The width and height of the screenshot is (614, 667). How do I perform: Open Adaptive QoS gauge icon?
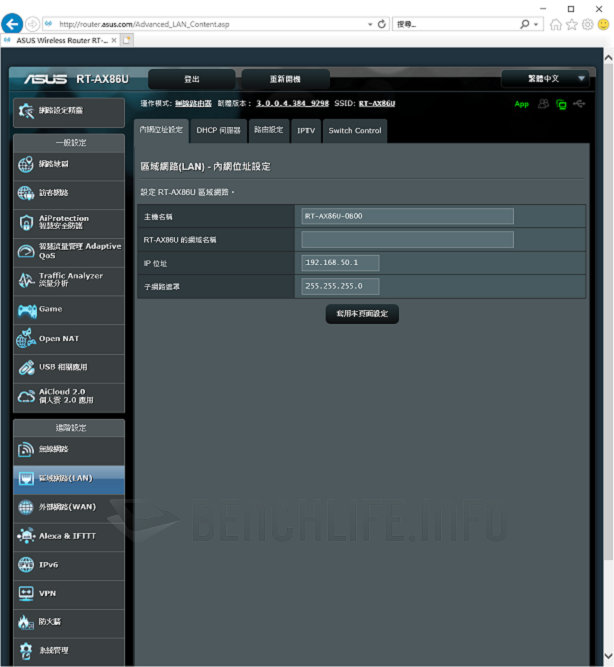(x=26, y=251)
